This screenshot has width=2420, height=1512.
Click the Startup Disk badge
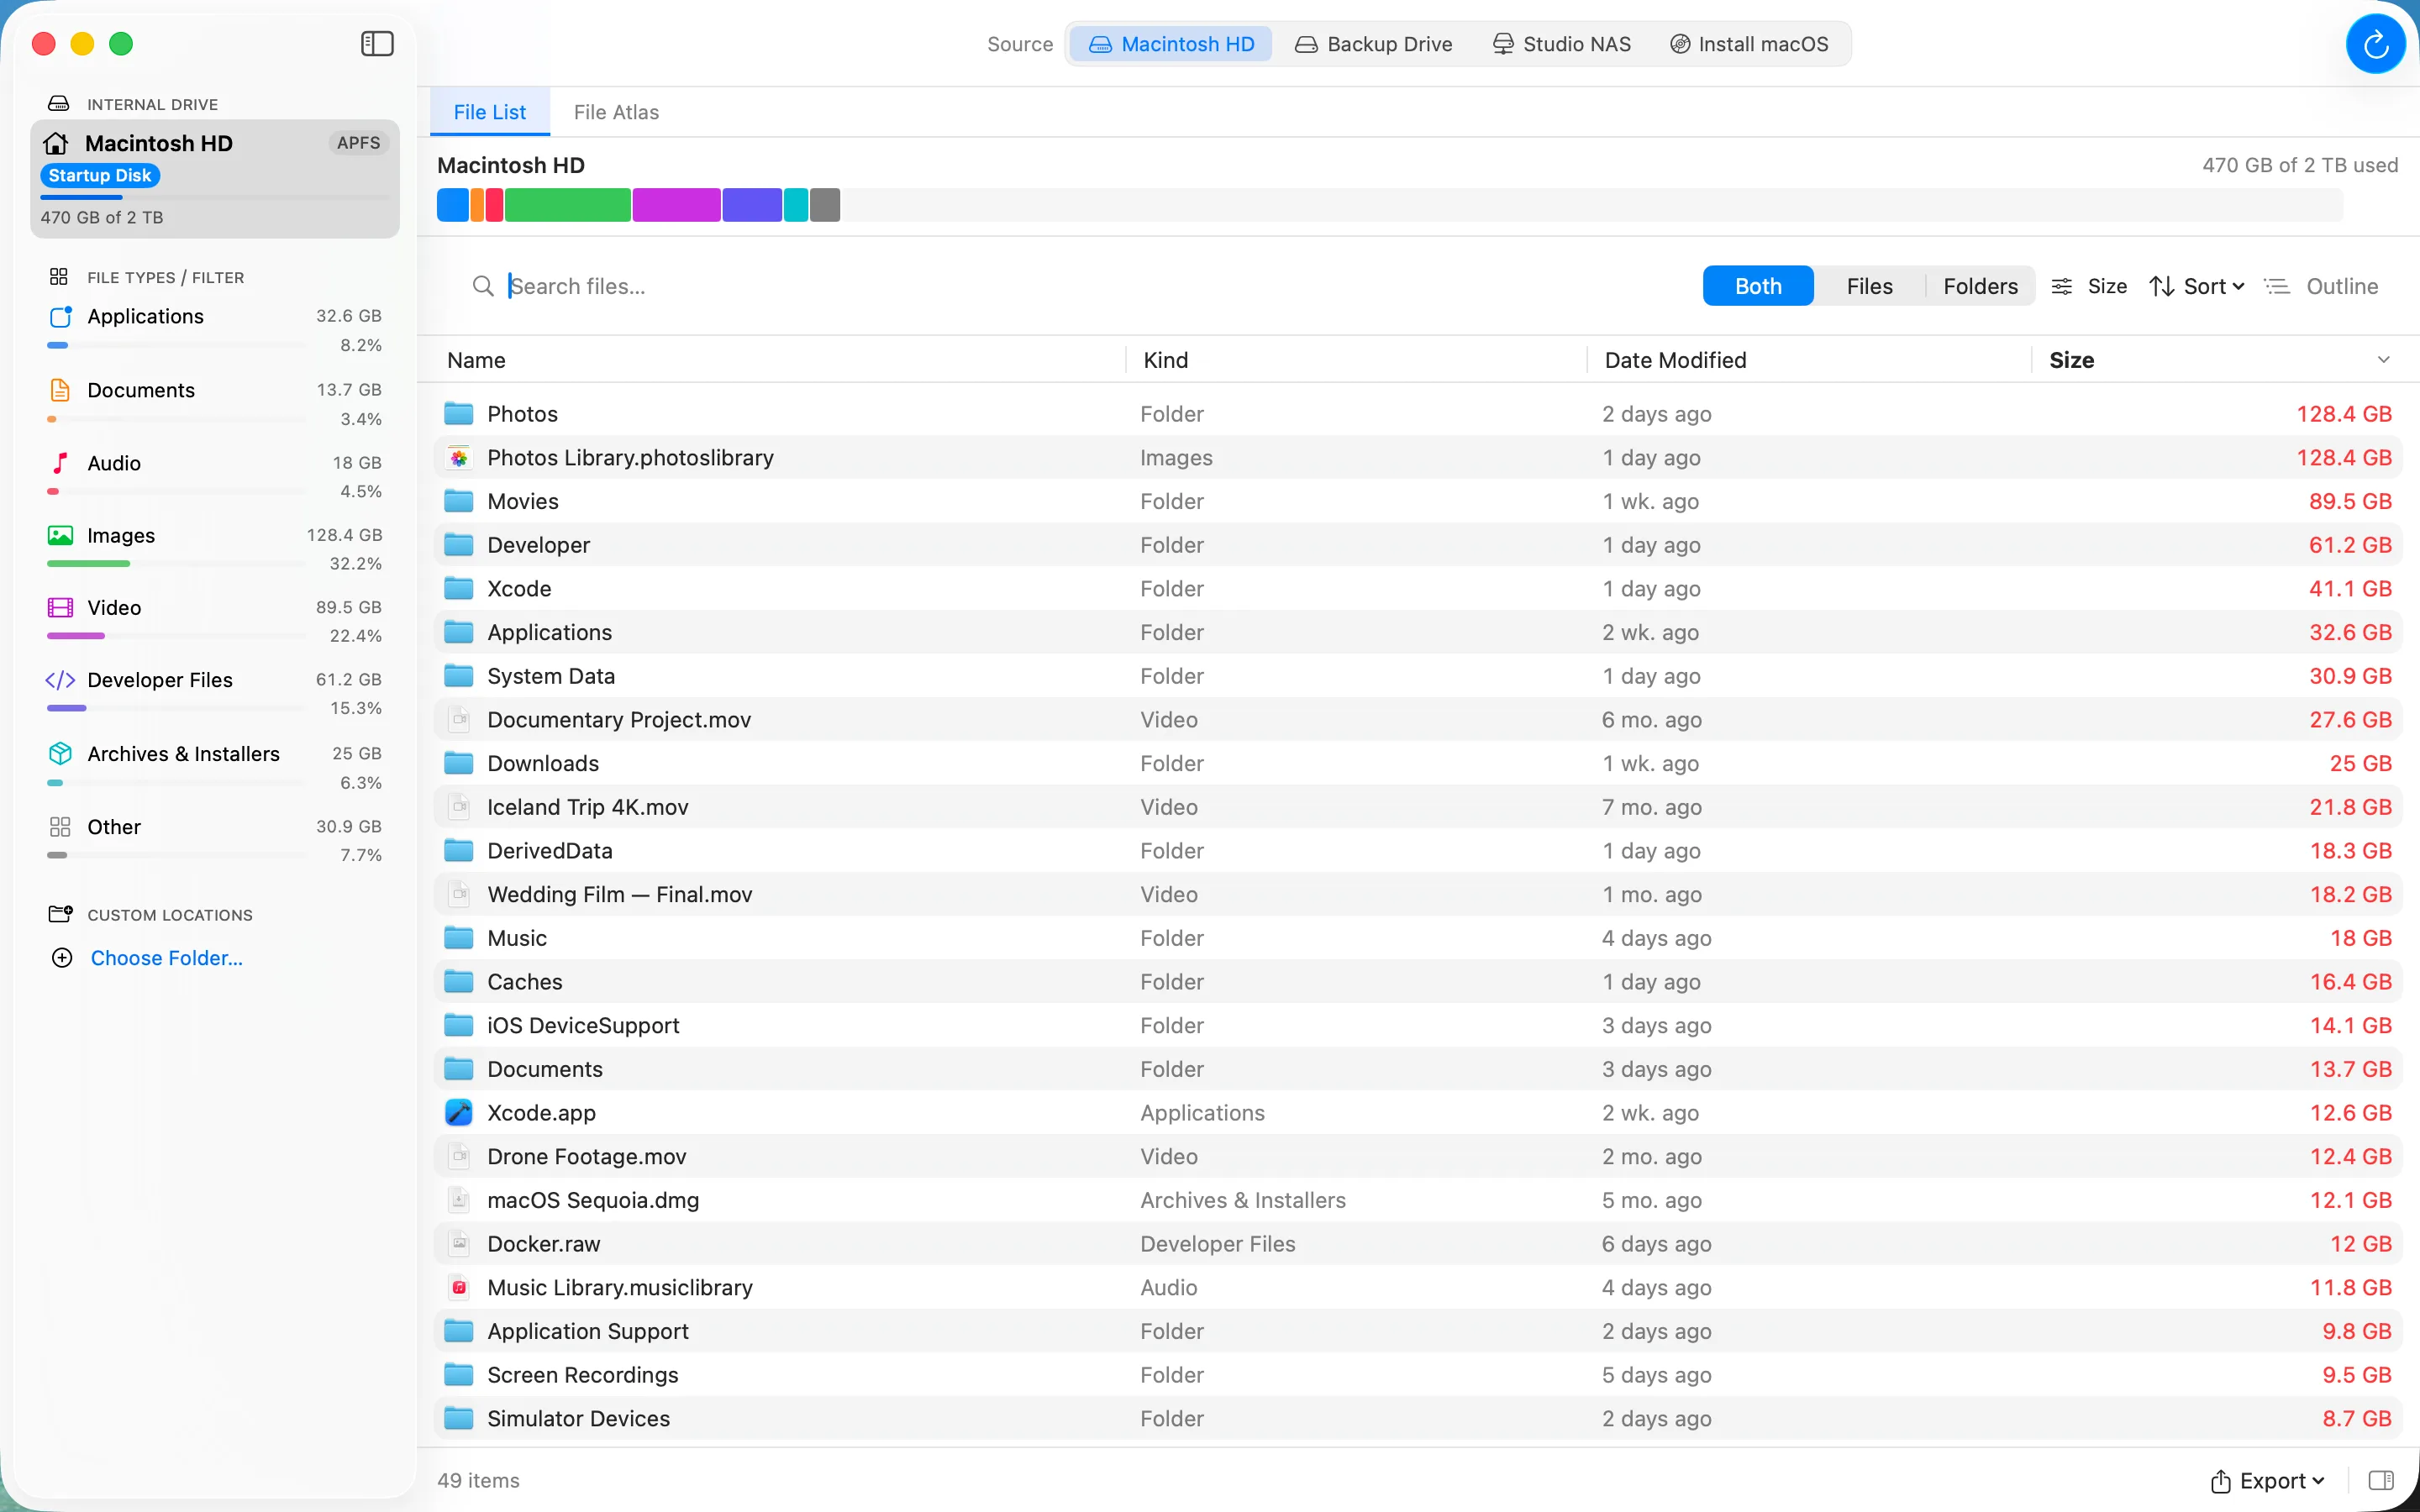pos(100,176)
